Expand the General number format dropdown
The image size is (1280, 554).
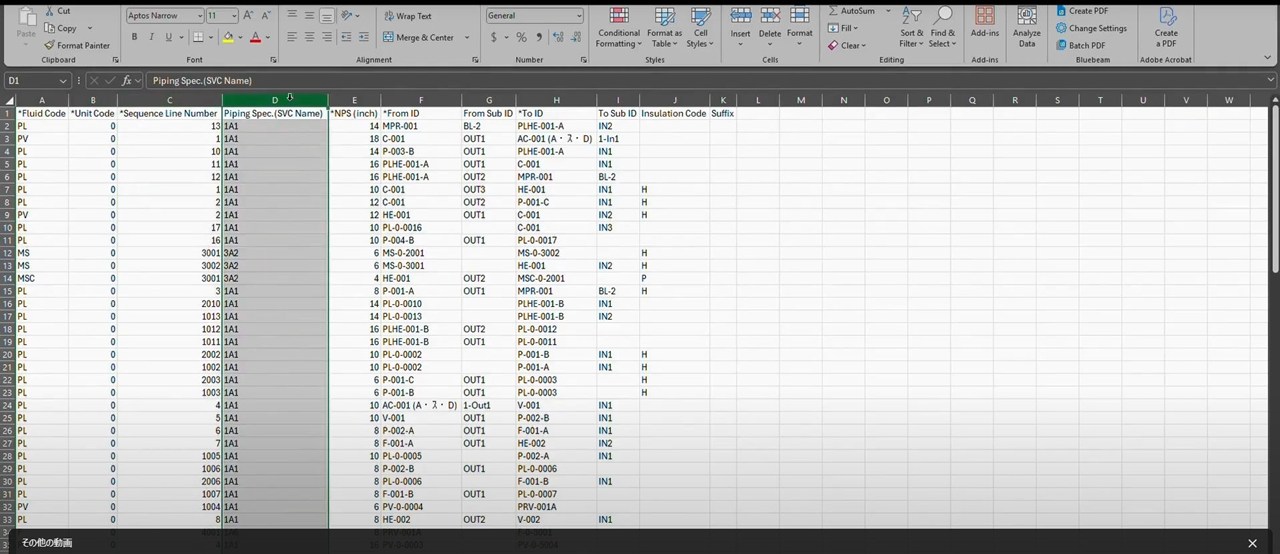click(579, 16)
